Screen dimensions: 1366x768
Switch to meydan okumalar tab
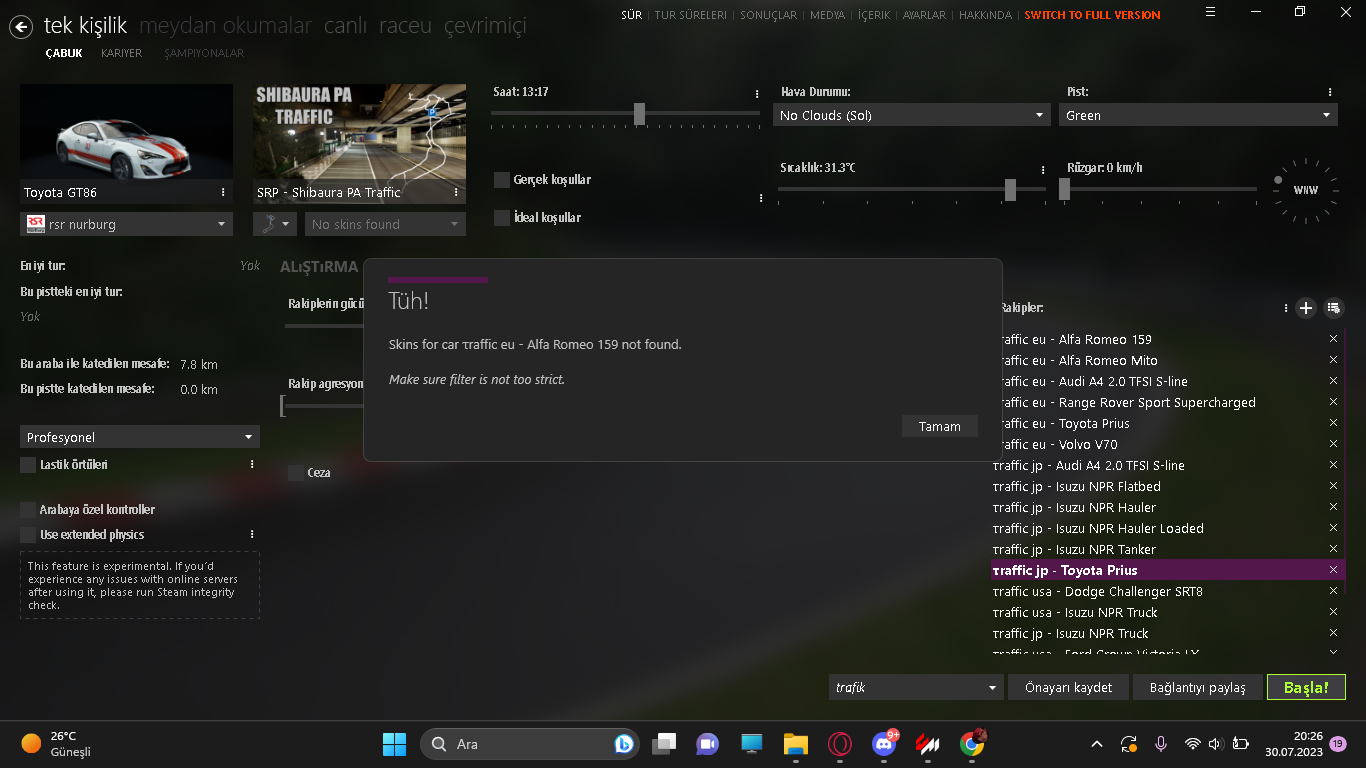225,26
